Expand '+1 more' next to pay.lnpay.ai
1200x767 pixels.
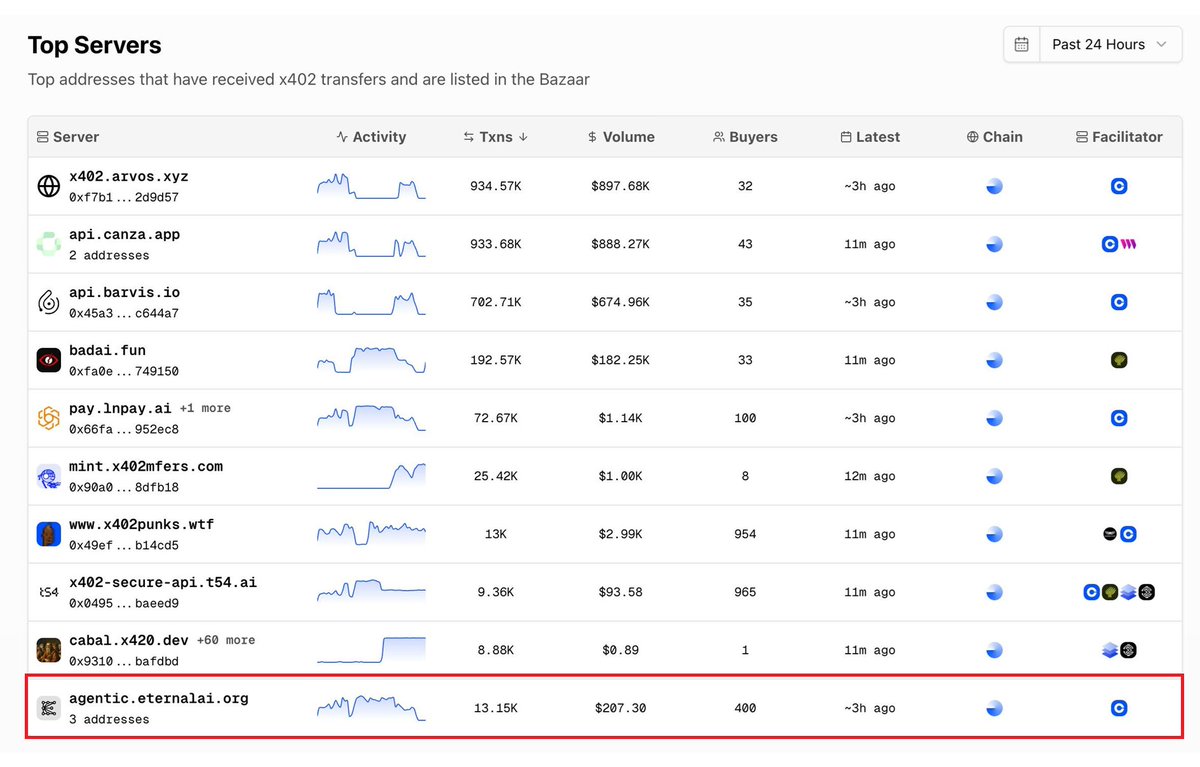tap(205, 408)
